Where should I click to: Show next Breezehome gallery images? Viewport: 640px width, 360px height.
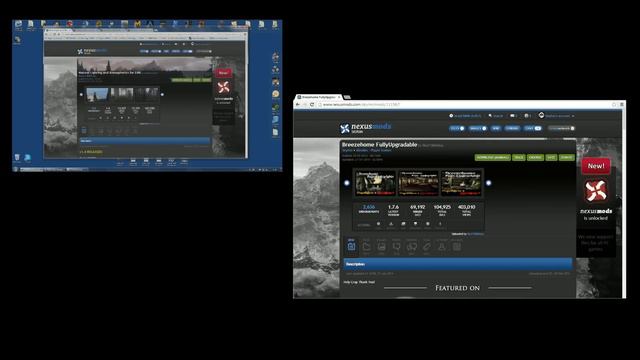click(489, 183)
